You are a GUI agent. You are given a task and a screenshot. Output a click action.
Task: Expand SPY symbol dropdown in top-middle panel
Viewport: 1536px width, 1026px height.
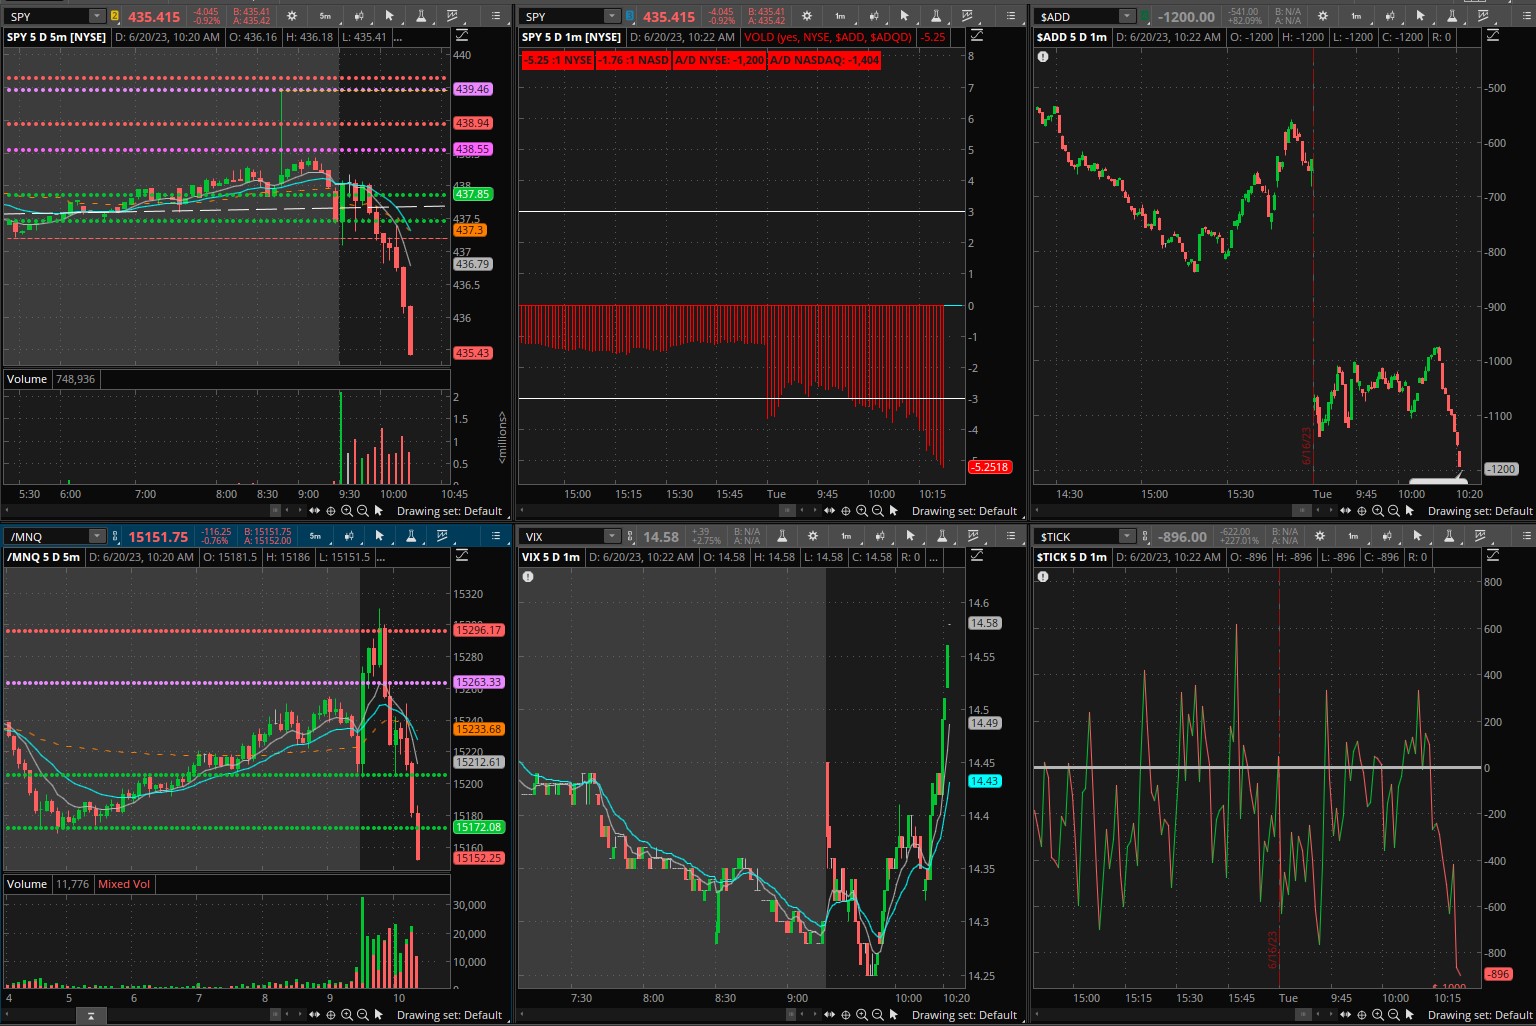point(612,16)
